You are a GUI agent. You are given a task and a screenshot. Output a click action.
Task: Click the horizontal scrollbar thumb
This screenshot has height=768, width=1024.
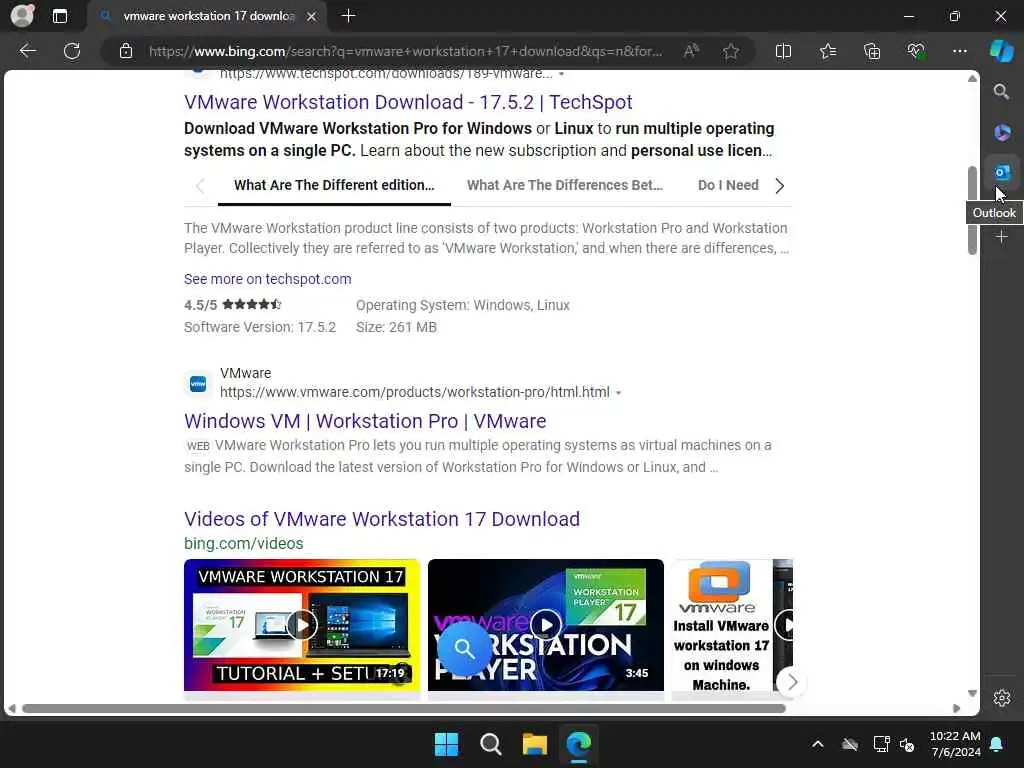point(404,709)
